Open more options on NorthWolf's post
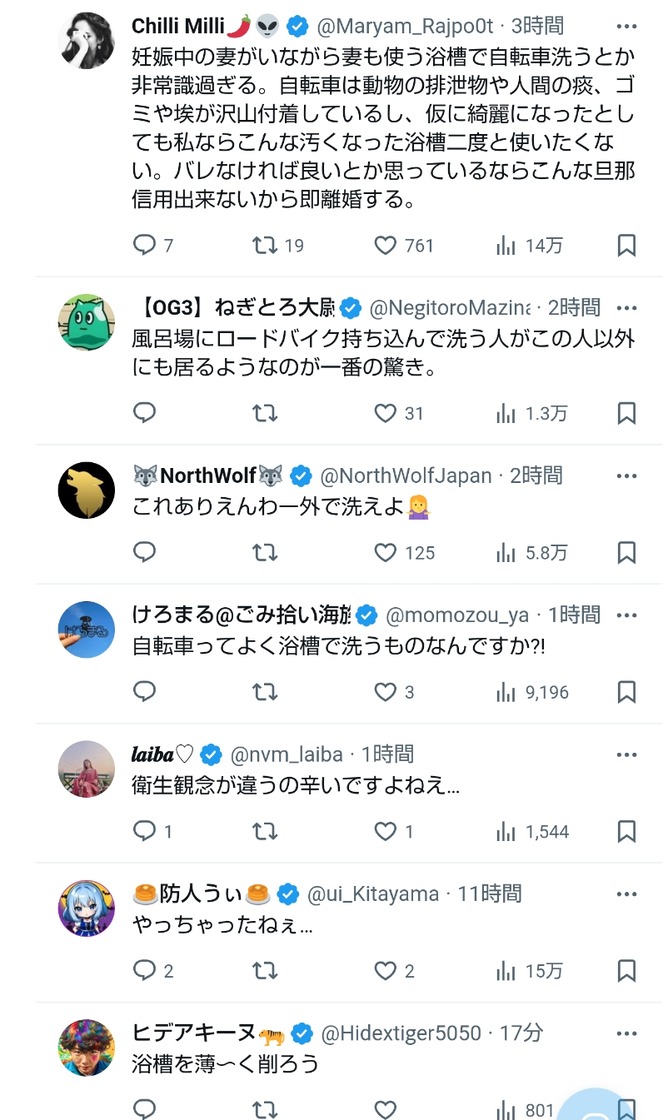Screen dimensions: 668x1120 [626, 475]
